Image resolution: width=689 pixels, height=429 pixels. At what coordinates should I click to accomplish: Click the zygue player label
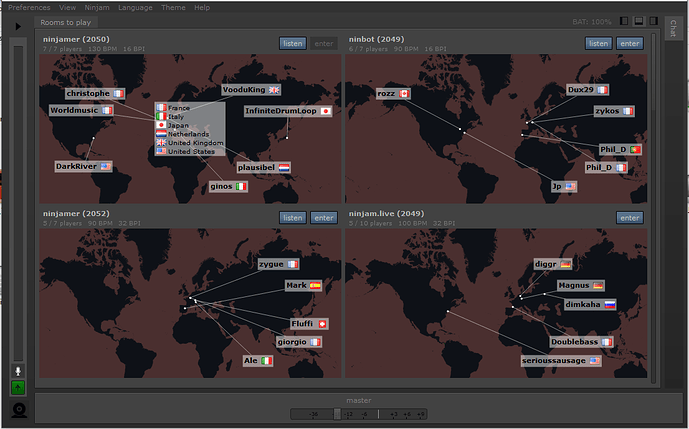[x=279, y=265]
